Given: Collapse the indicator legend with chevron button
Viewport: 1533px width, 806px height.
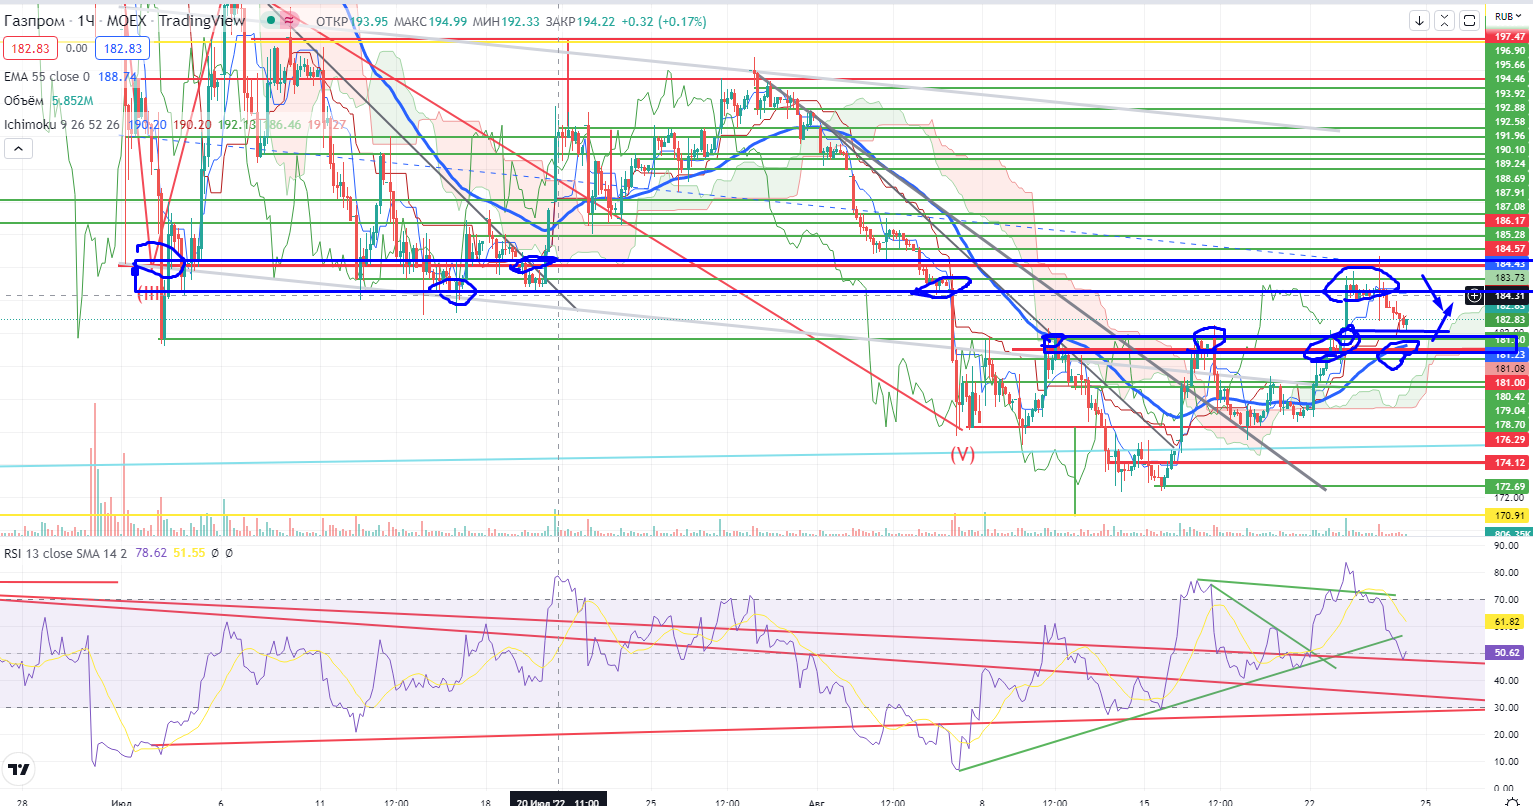Looking at the screenshot, I should [x=19, y=149].
